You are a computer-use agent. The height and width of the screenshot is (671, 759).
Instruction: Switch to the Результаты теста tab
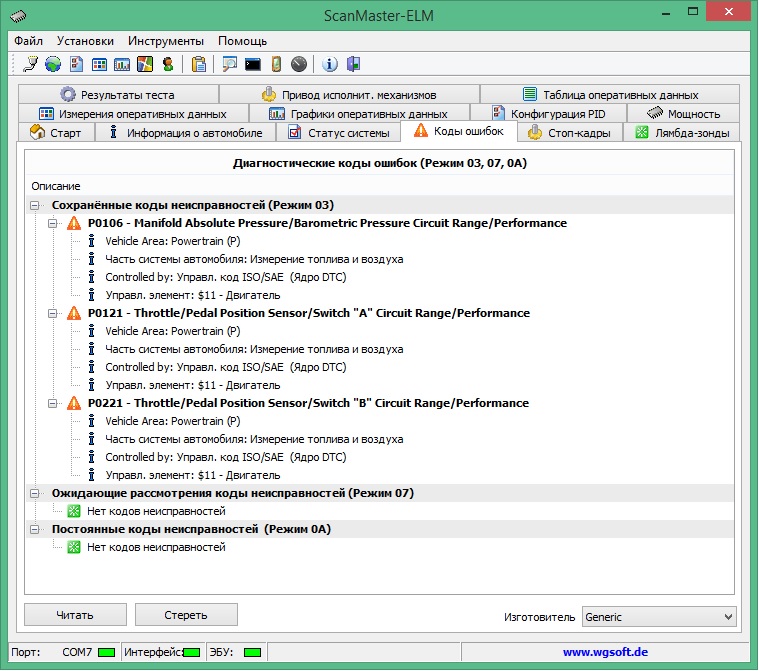tap(119, 94)
